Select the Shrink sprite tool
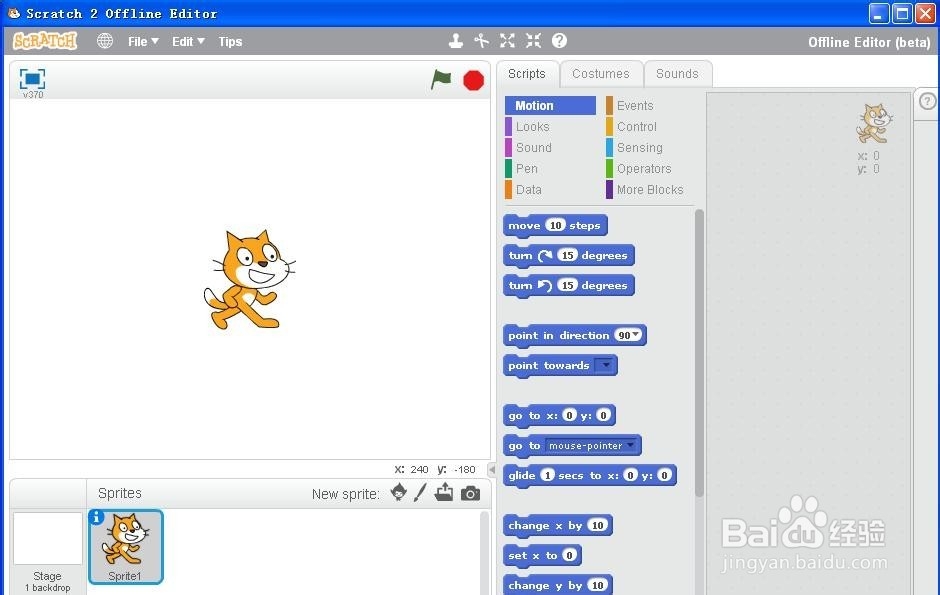The image size is (940, 595). (533, 41)
